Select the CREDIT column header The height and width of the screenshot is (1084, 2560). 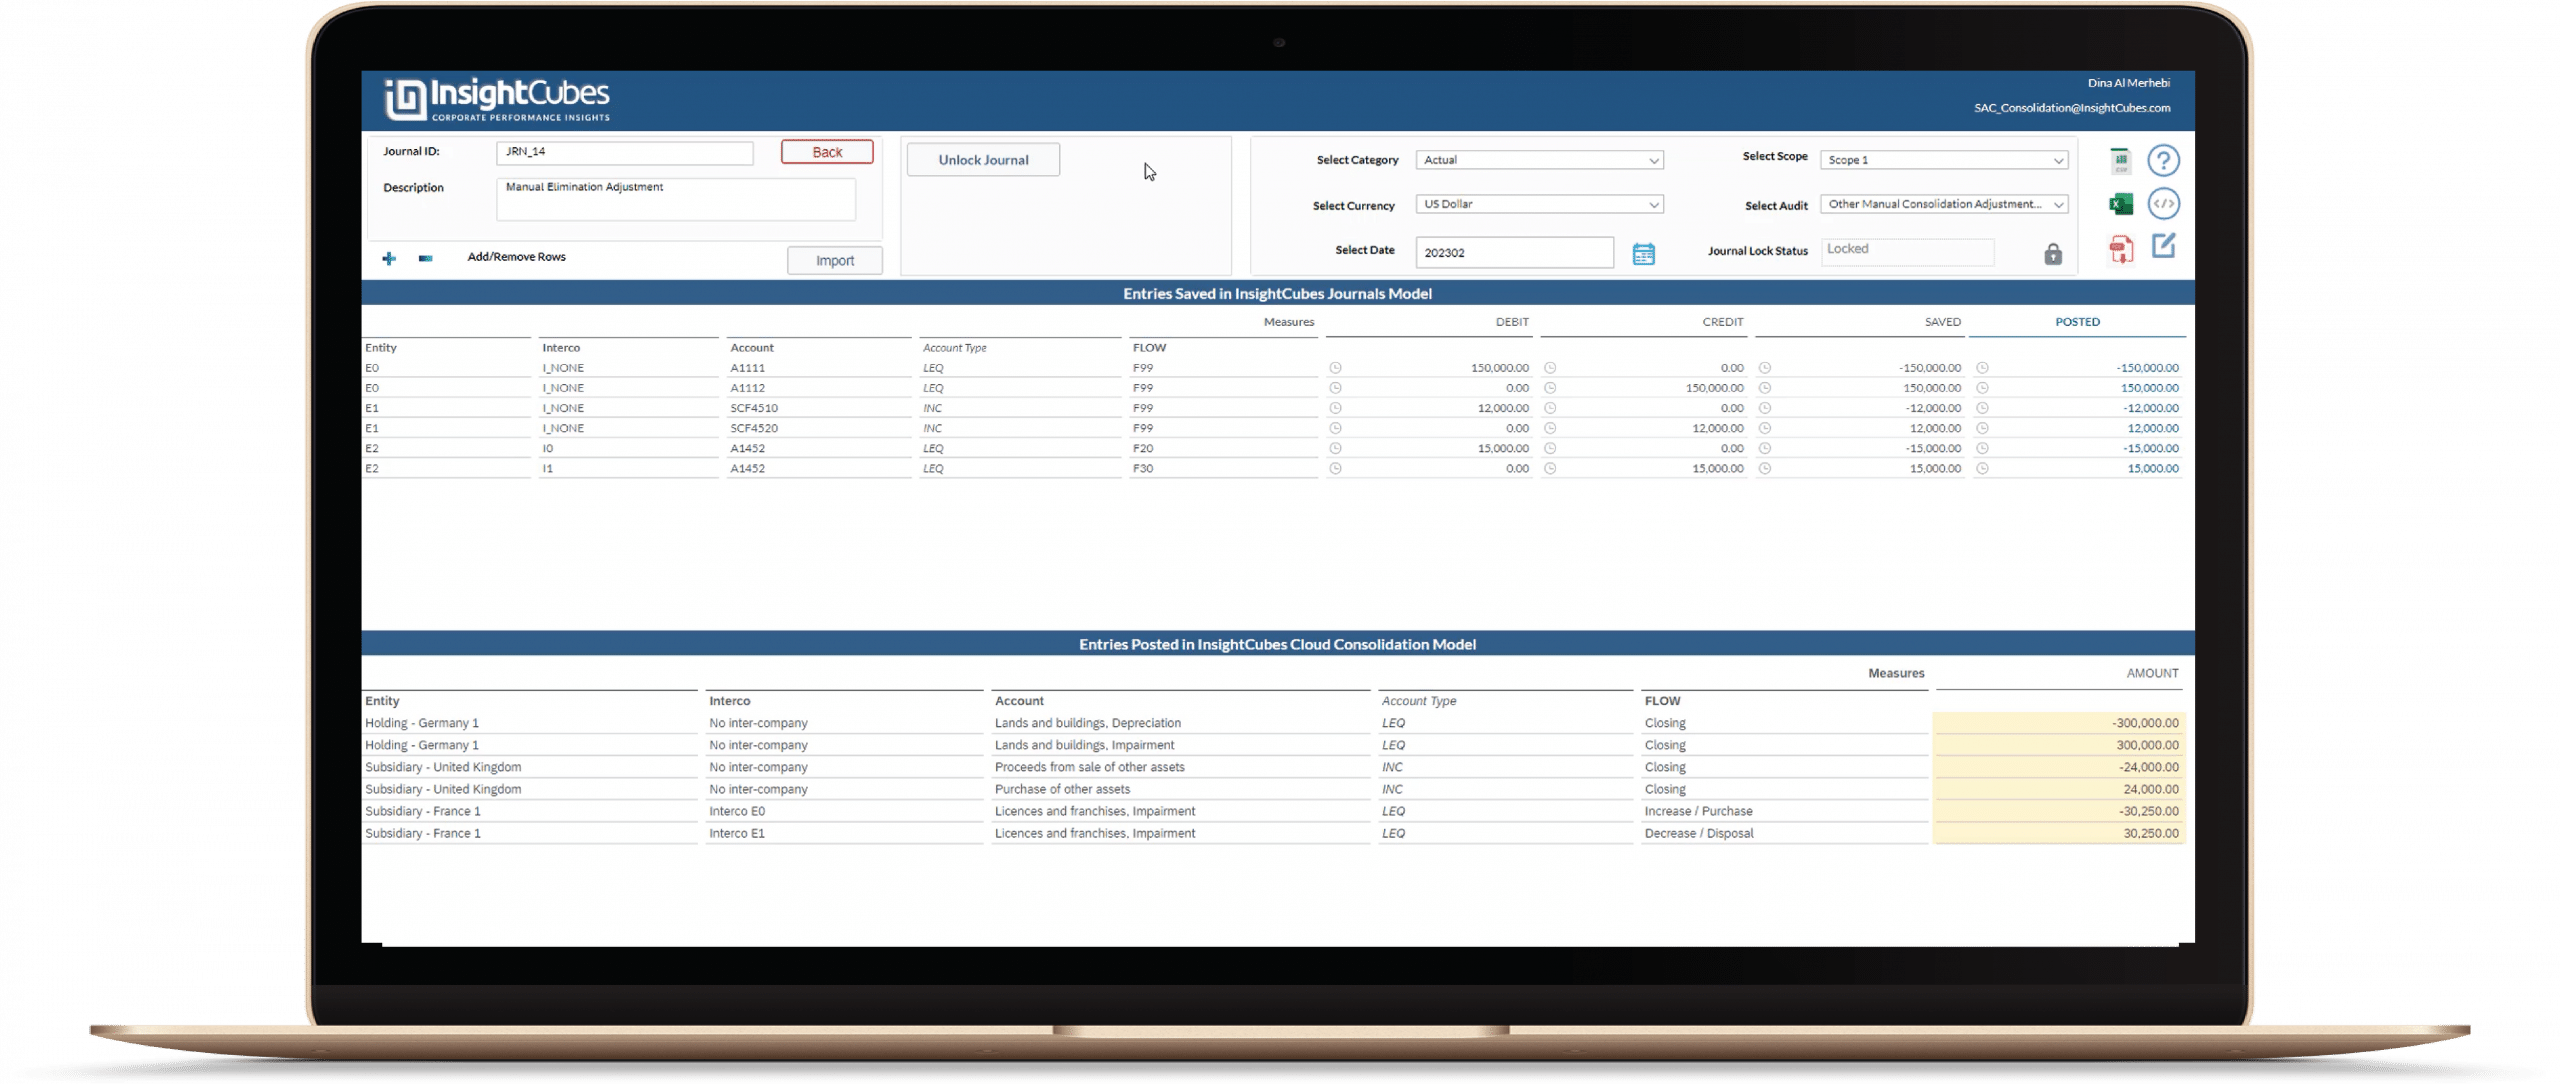(1722, 322)
